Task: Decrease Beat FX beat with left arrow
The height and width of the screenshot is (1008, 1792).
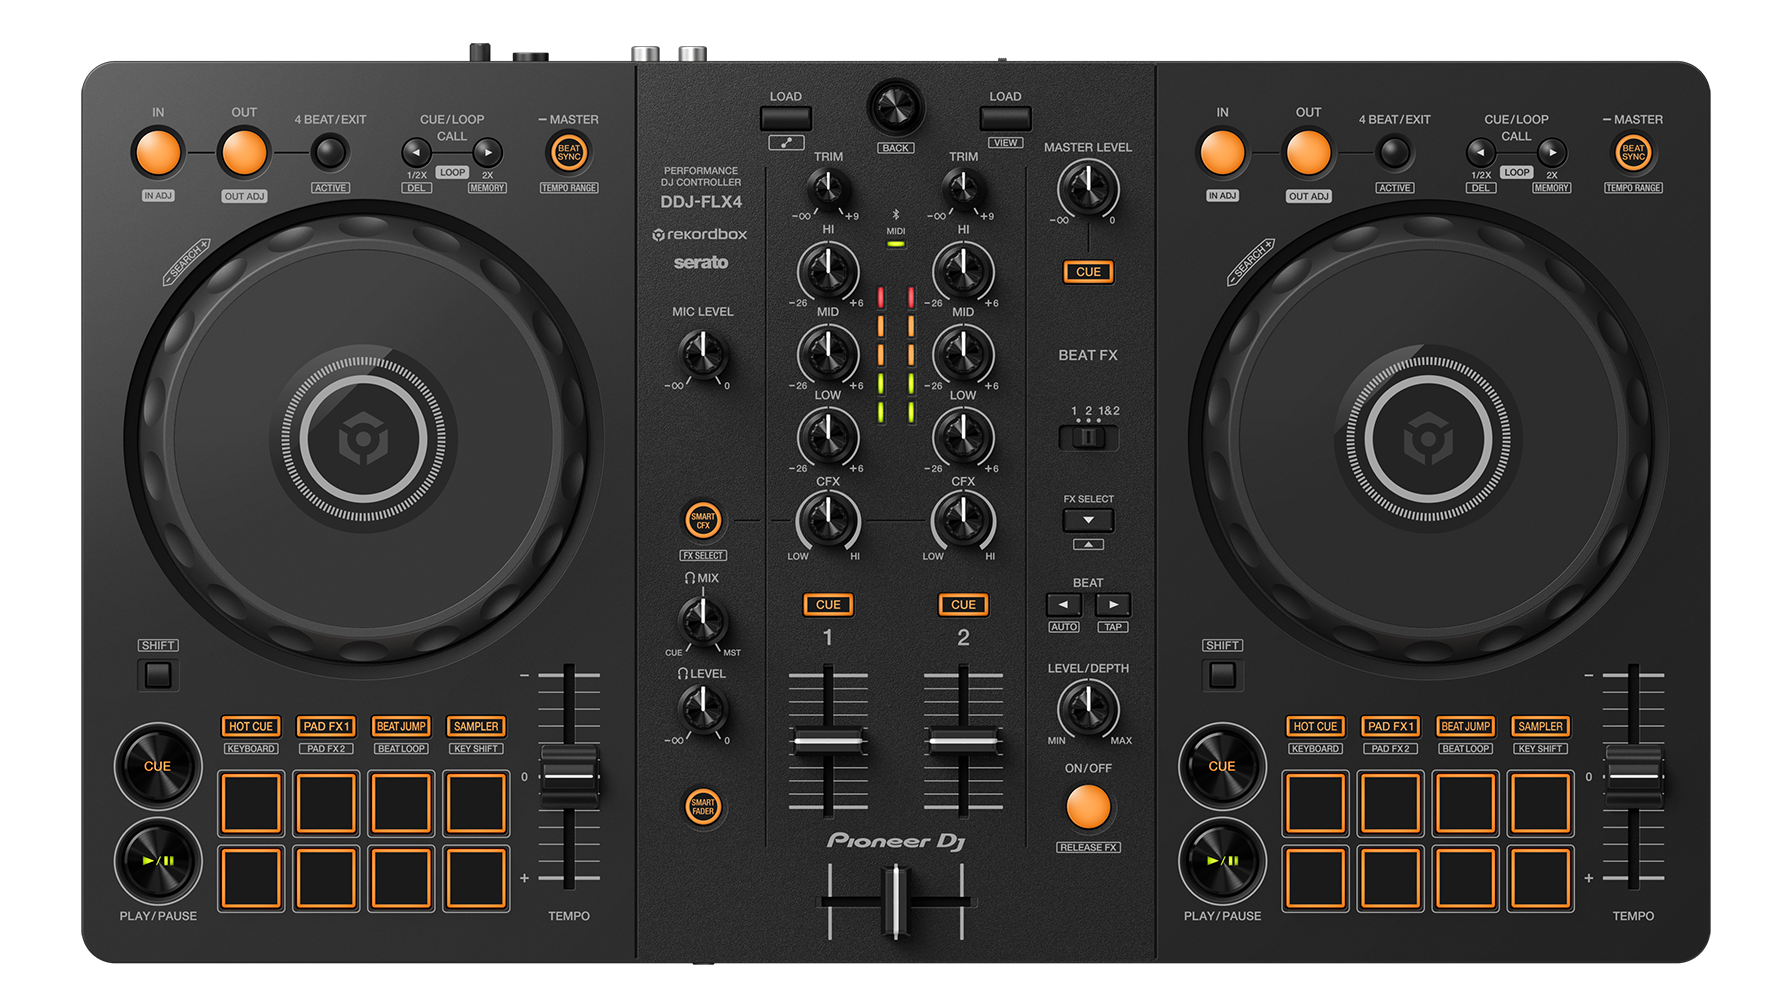Action: point(1063,605)
